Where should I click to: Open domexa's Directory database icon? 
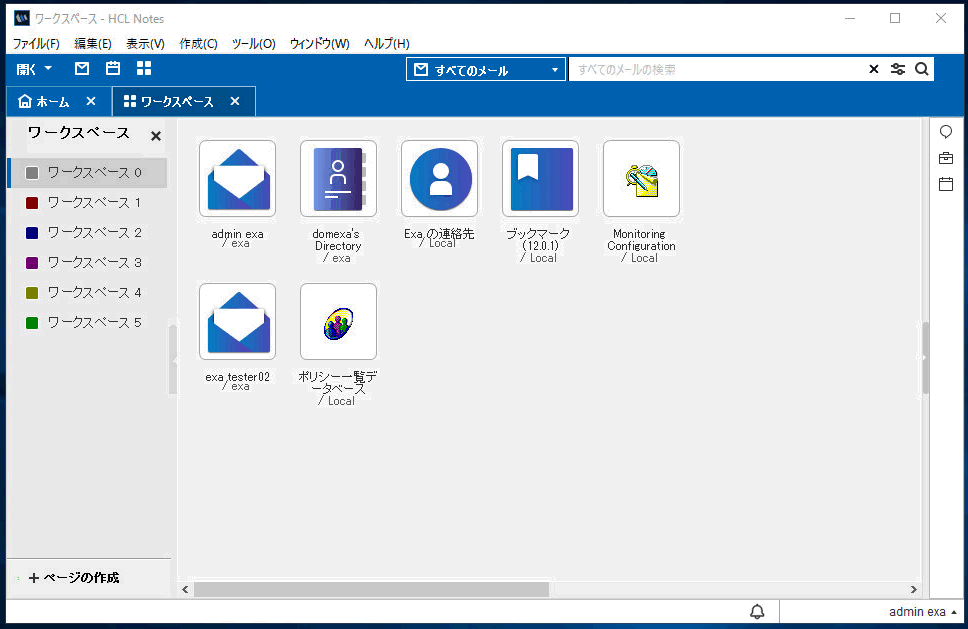(338, 178)
